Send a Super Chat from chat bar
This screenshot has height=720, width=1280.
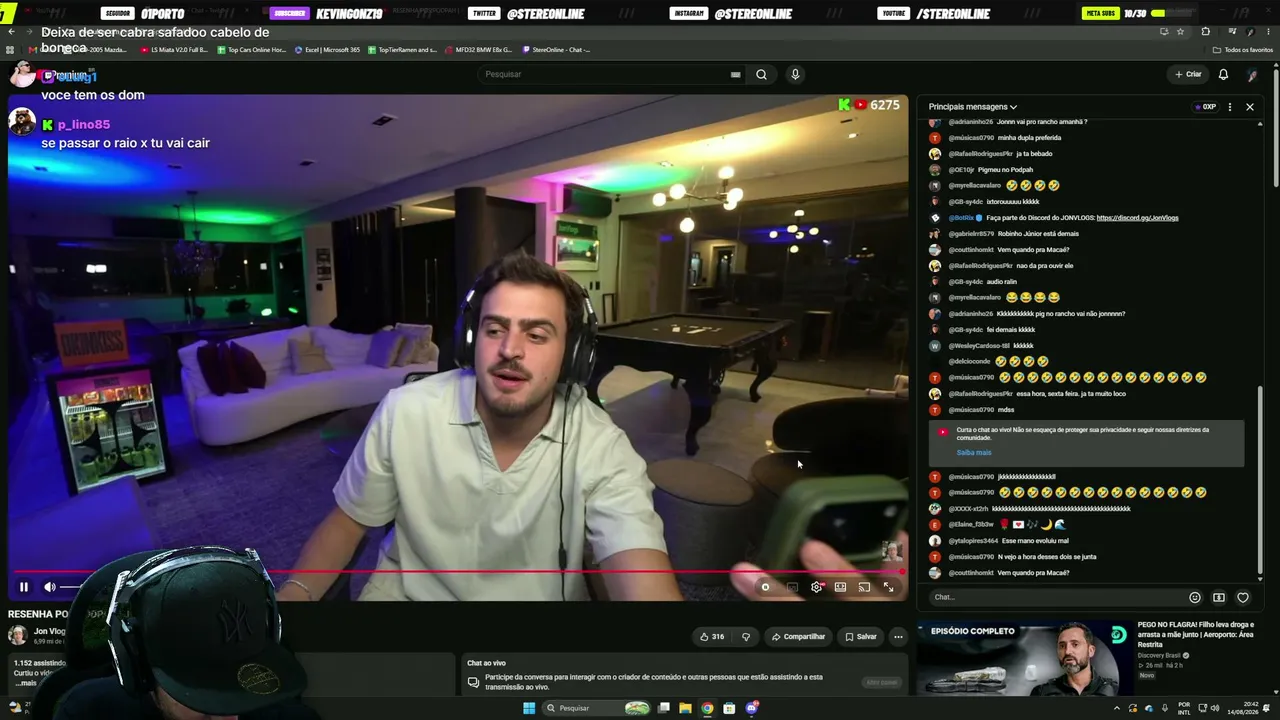pos(1219,597)
